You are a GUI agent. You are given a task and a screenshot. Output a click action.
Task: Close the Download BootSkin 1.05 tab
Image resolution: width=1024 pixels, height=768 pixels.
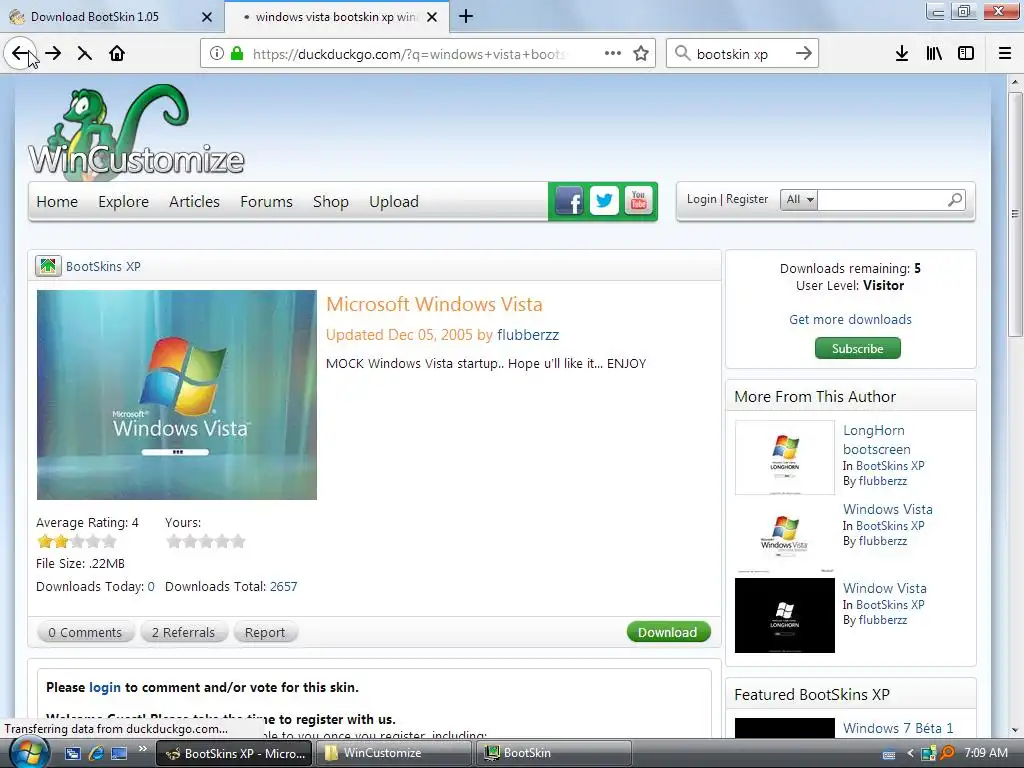(x=207, y=17)
